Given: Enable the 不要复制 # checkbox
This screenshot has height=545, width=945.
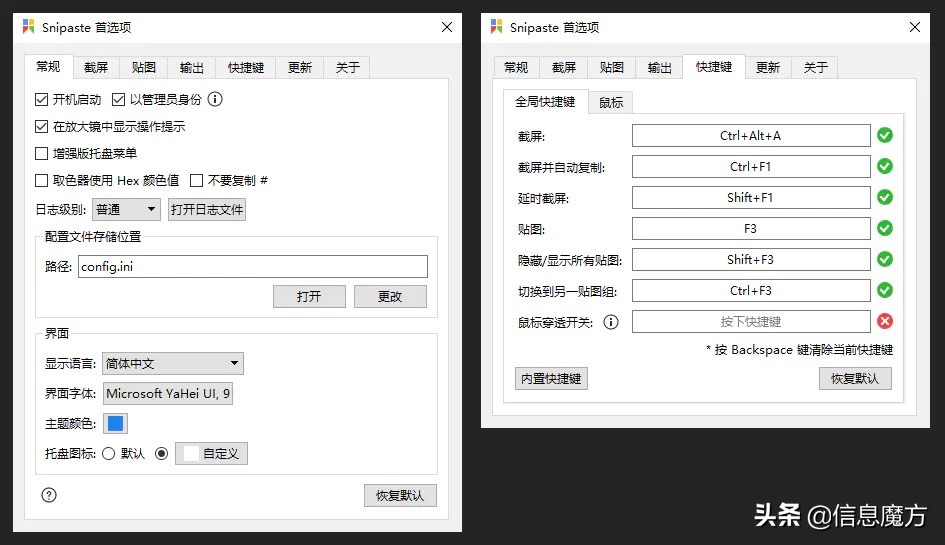Looking at the screenshot, I should click(x=196, y=180).
